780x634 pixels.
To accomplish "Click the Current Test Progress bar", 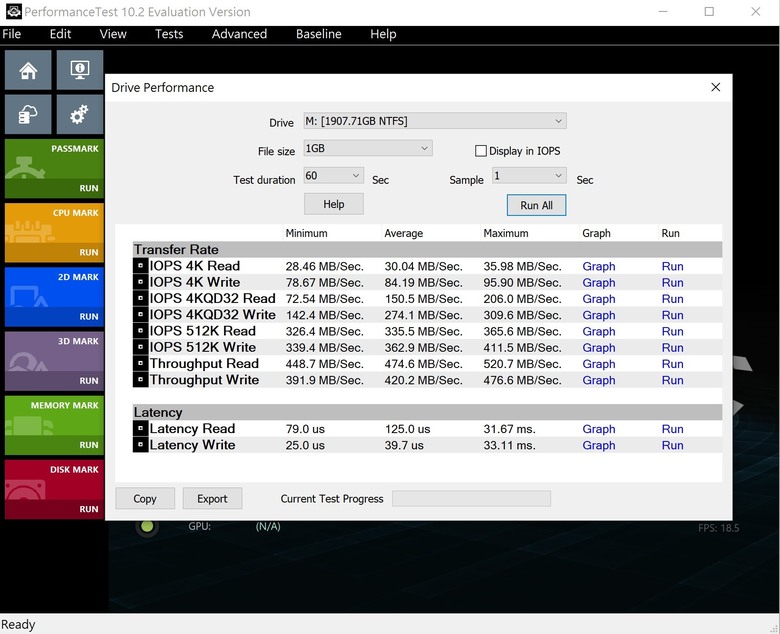I will pos(471,498).
